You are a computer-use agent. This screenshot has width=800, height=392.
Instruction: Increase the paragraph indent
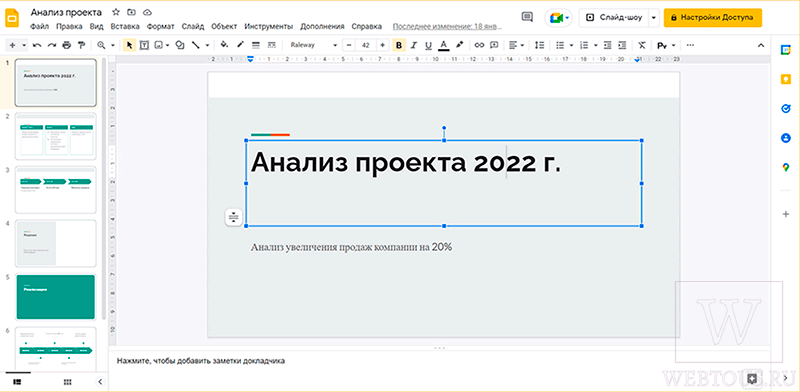point(622,45)
